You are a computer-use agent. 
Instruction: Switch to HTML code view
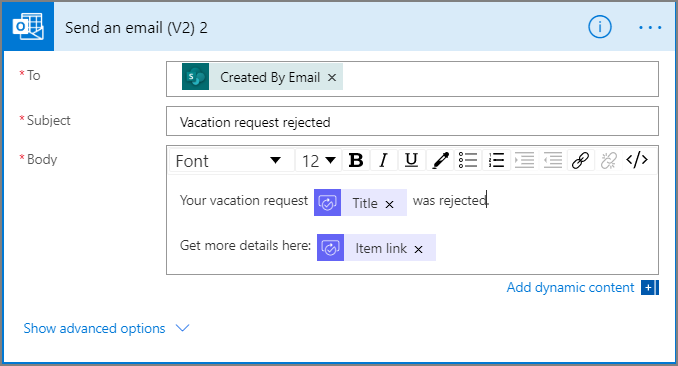tap(637, 161)
